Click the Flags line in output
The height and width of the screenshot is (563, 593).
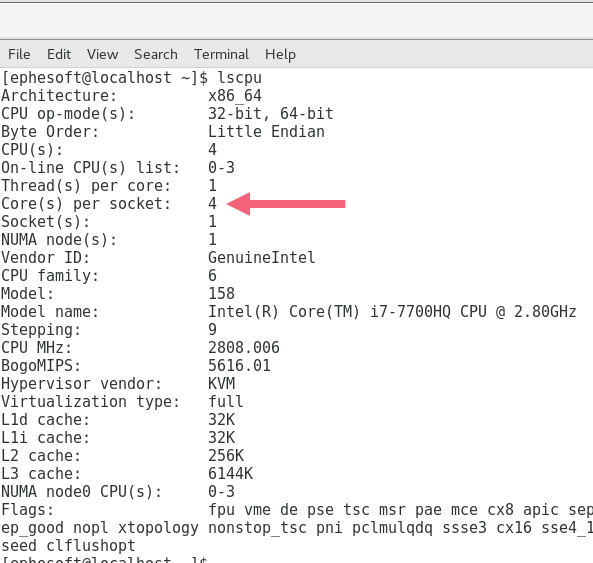296,510
